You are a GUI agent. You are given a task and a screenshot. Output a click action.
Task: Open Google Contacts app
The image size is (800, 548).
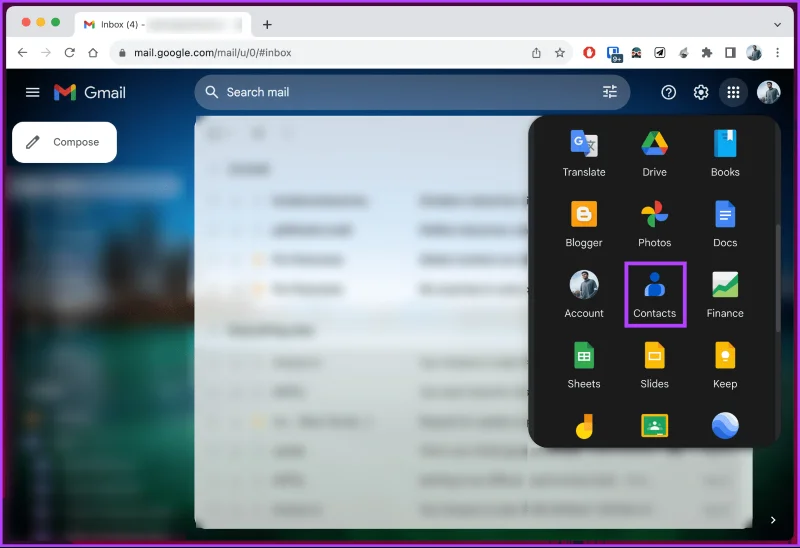tap(655, 294)
